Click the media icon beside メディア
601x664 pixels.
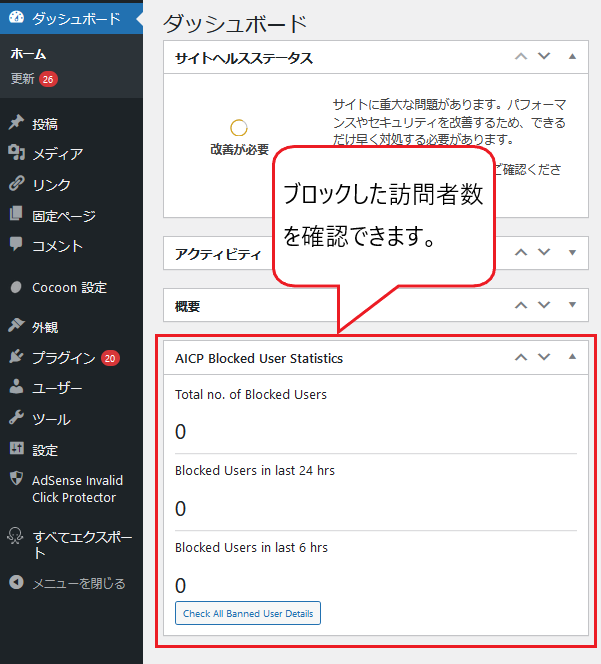click(x=16, y=154)
